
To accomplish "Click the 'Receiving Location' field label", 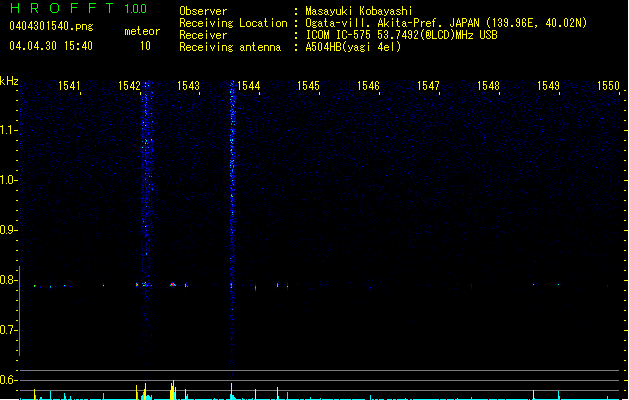I will [x=233, y=23].
